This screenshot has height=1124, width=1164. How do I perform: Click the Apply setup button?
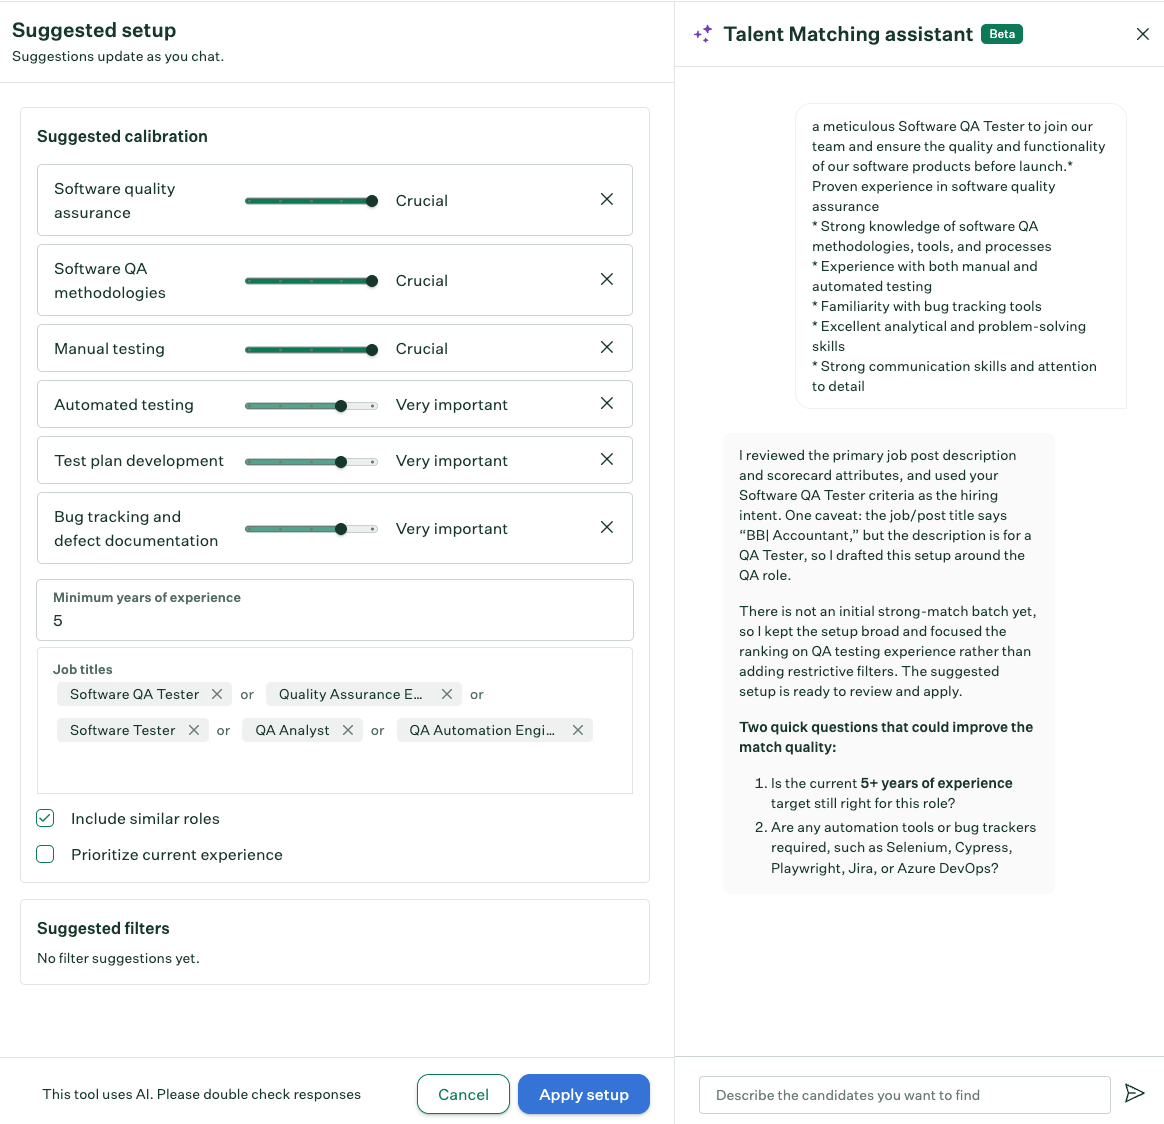coord(583,1094)
